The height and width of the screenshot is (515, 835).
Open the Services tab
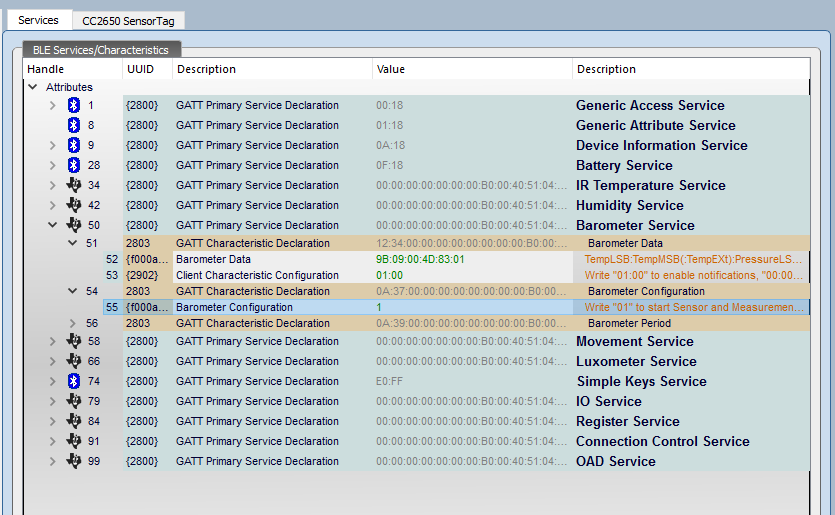click(x=38, y=20)
